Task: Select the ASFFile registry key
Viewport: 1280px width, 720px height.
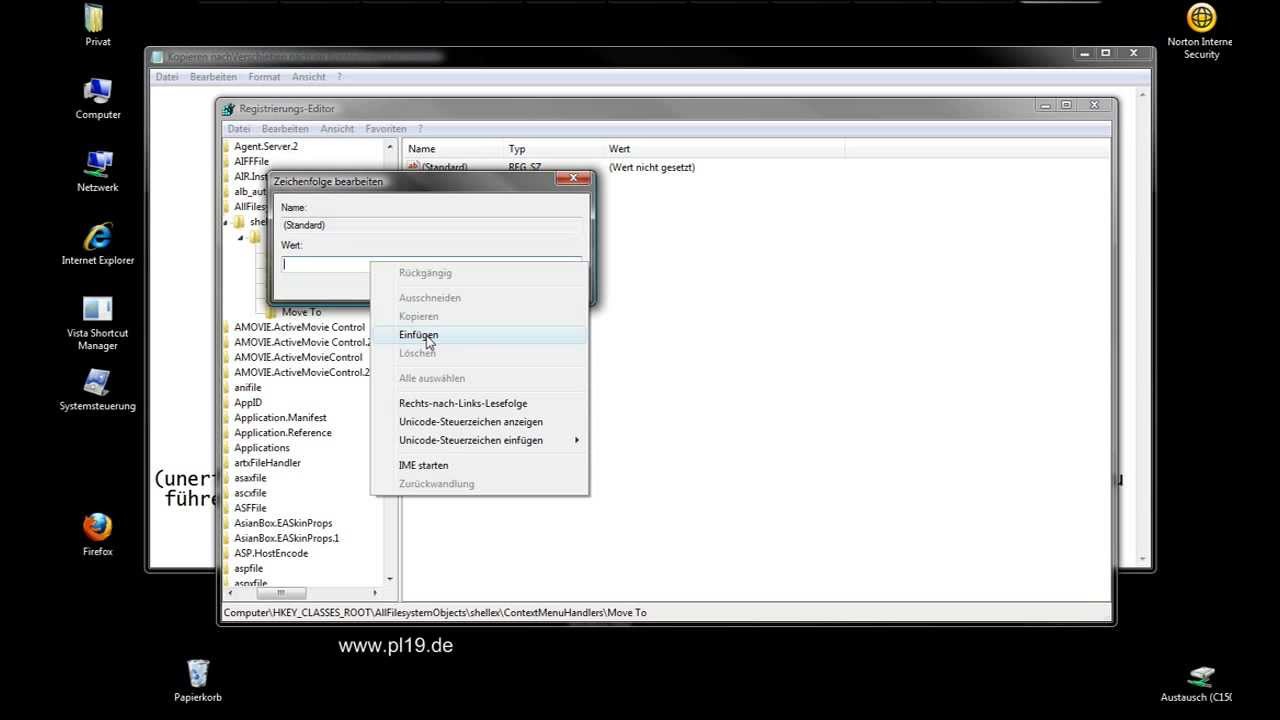Action: point(250,507)
